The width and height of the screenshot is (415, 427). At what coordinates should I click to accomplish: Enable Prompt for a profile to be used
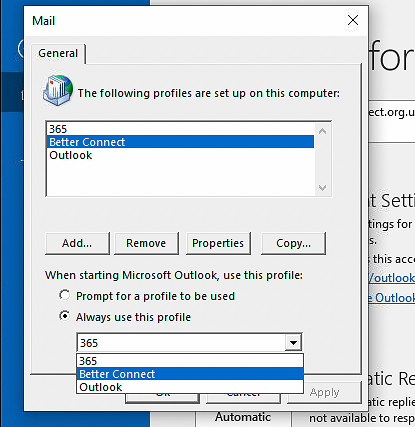point(64,295)
